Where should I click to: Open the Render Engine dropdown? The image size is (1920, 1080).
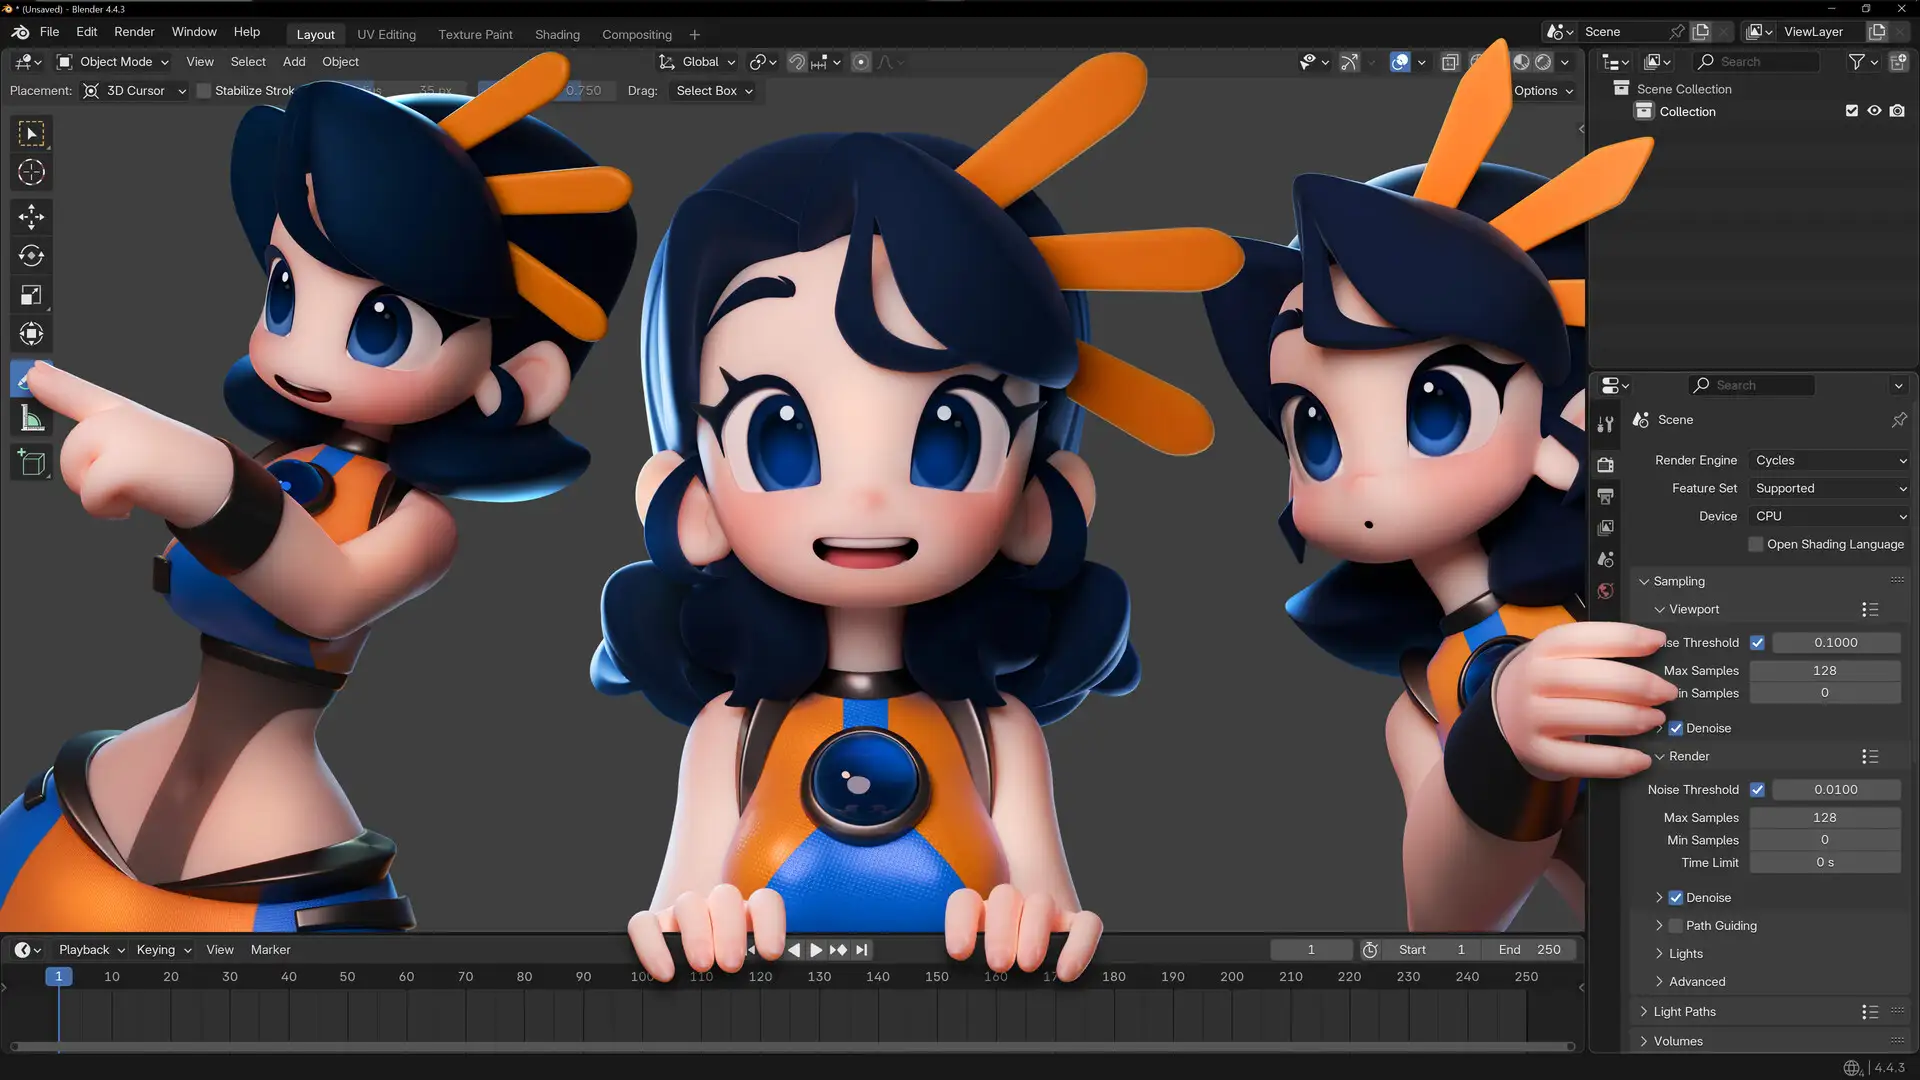[x=1829, y=460]
